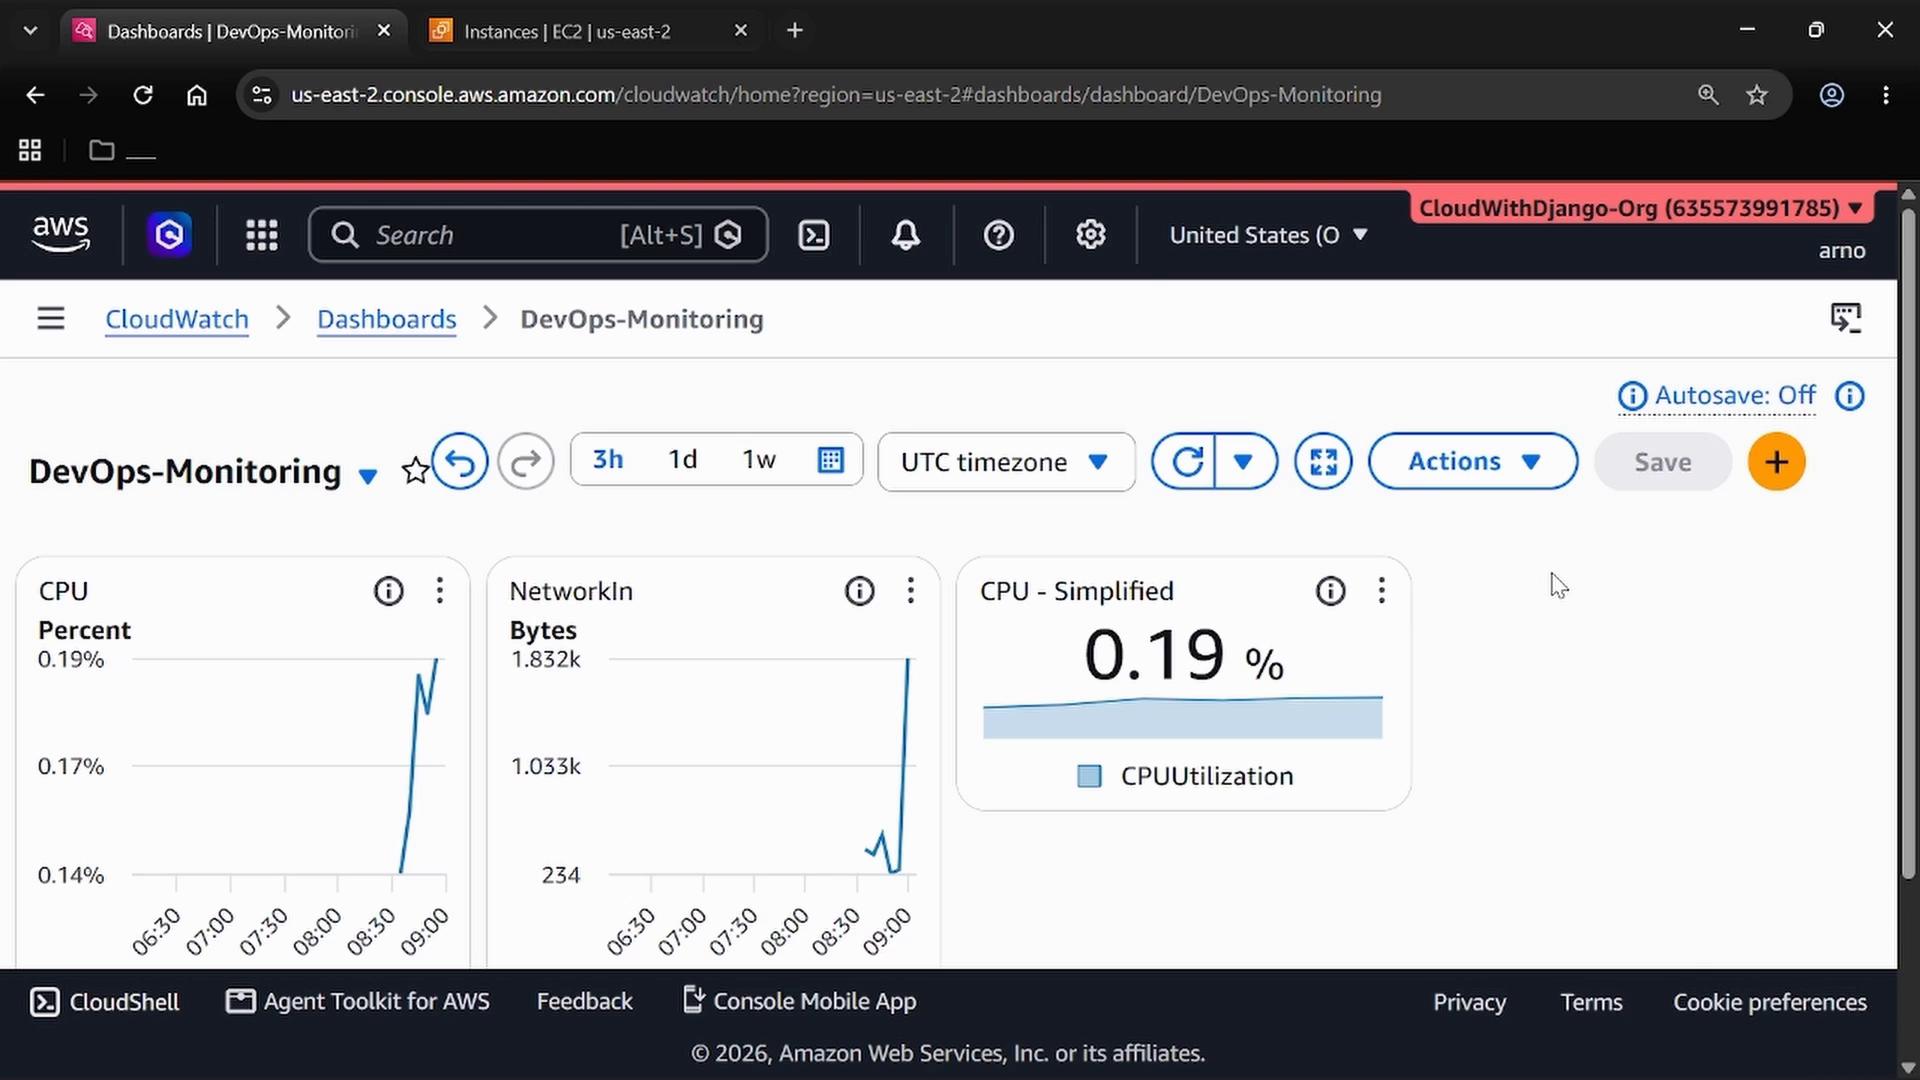The image size is (1920, 1080).
Task: Focus the AWS Search input field
Action: click(538, 235)
